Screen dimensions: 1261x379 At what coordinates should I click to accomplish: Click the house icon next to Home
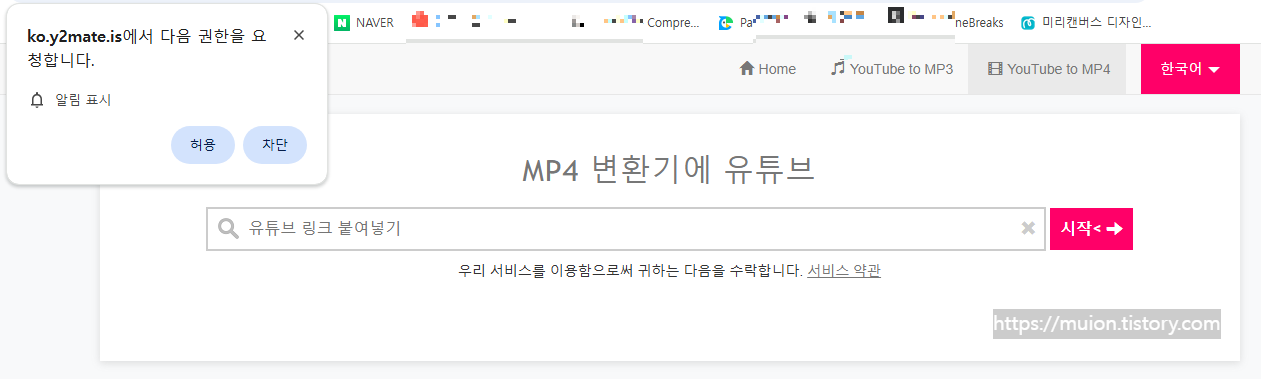[x=746, y=69]
